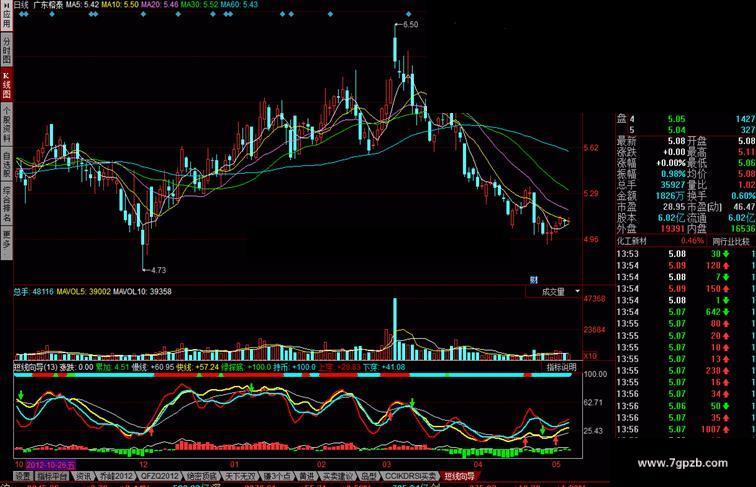Click the MAVOL5: 39002 label
The width and height of the screenshot is (756, 487).
click(83, 292)
